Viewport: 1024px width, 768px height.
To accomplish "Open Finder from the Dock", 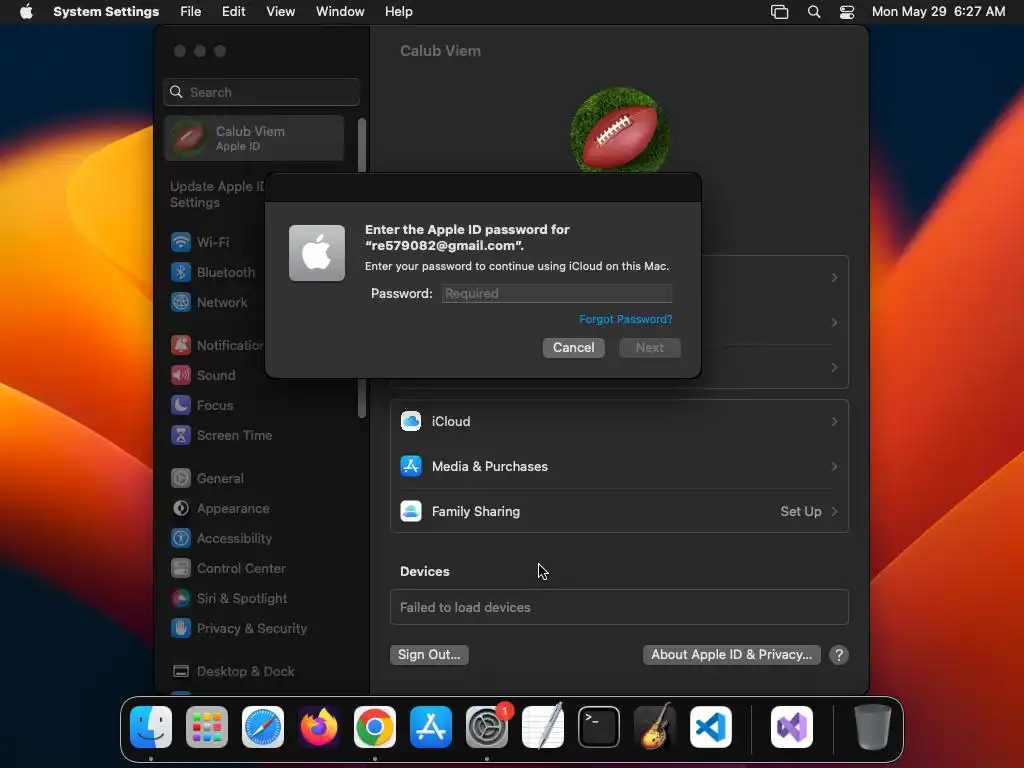I will coord(151,727).
